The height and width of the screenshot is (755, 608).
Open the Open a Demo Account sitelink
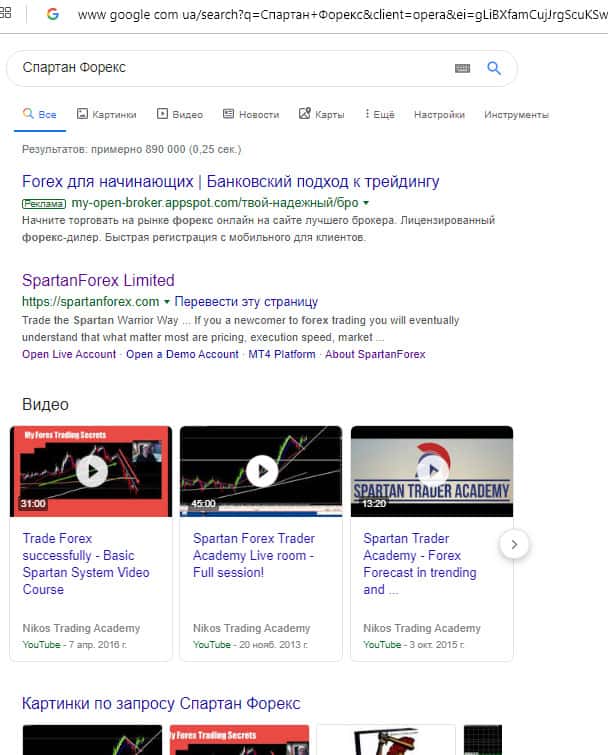point(182,354)
